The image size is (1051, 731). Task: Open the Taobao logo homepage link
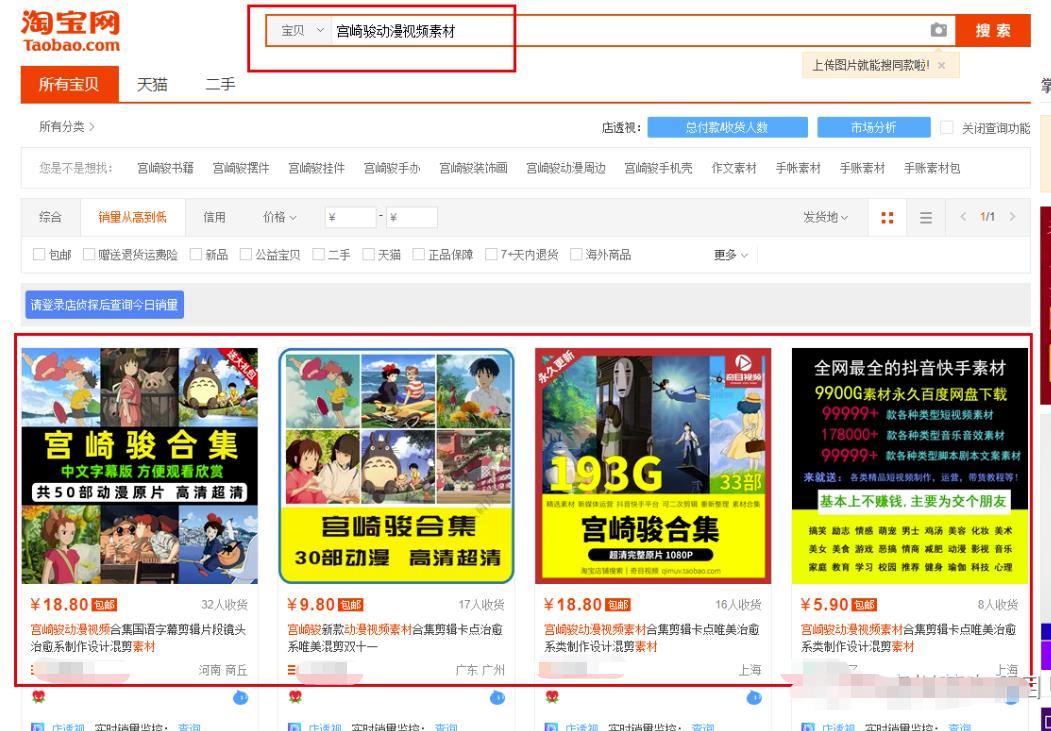(x=70, y=31)
